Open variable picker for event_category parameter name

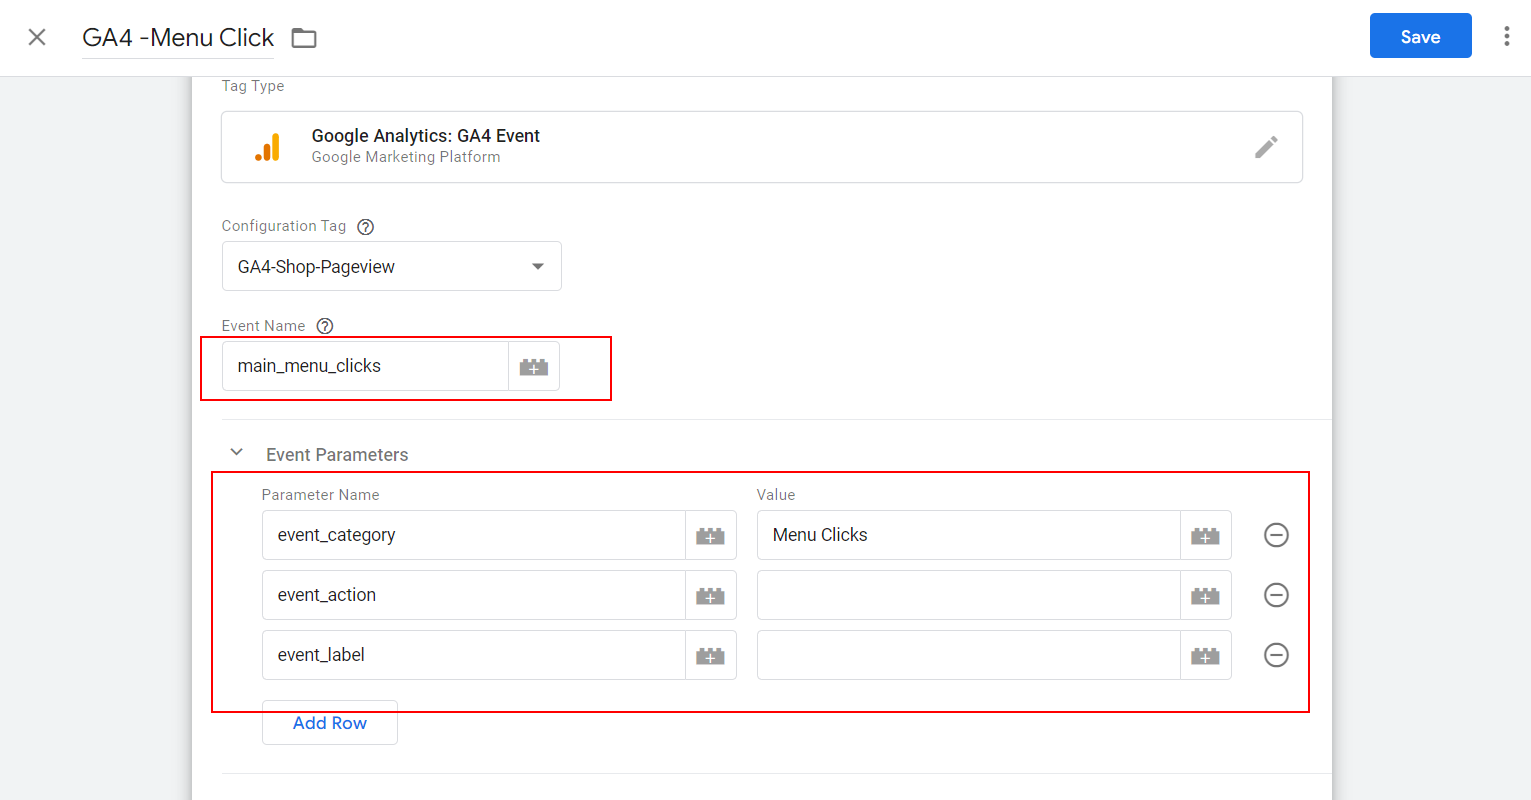click(x=710, y=536)
